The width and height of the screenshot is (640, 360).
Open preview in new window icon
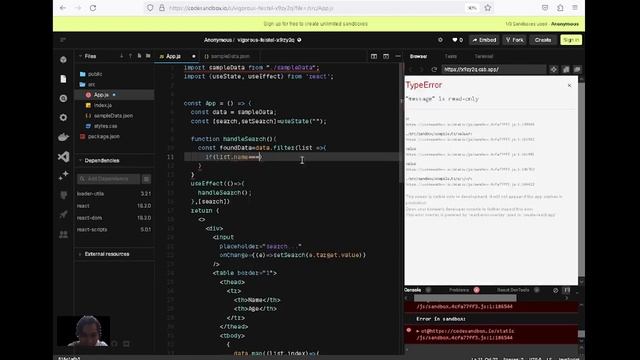[577, 69]
